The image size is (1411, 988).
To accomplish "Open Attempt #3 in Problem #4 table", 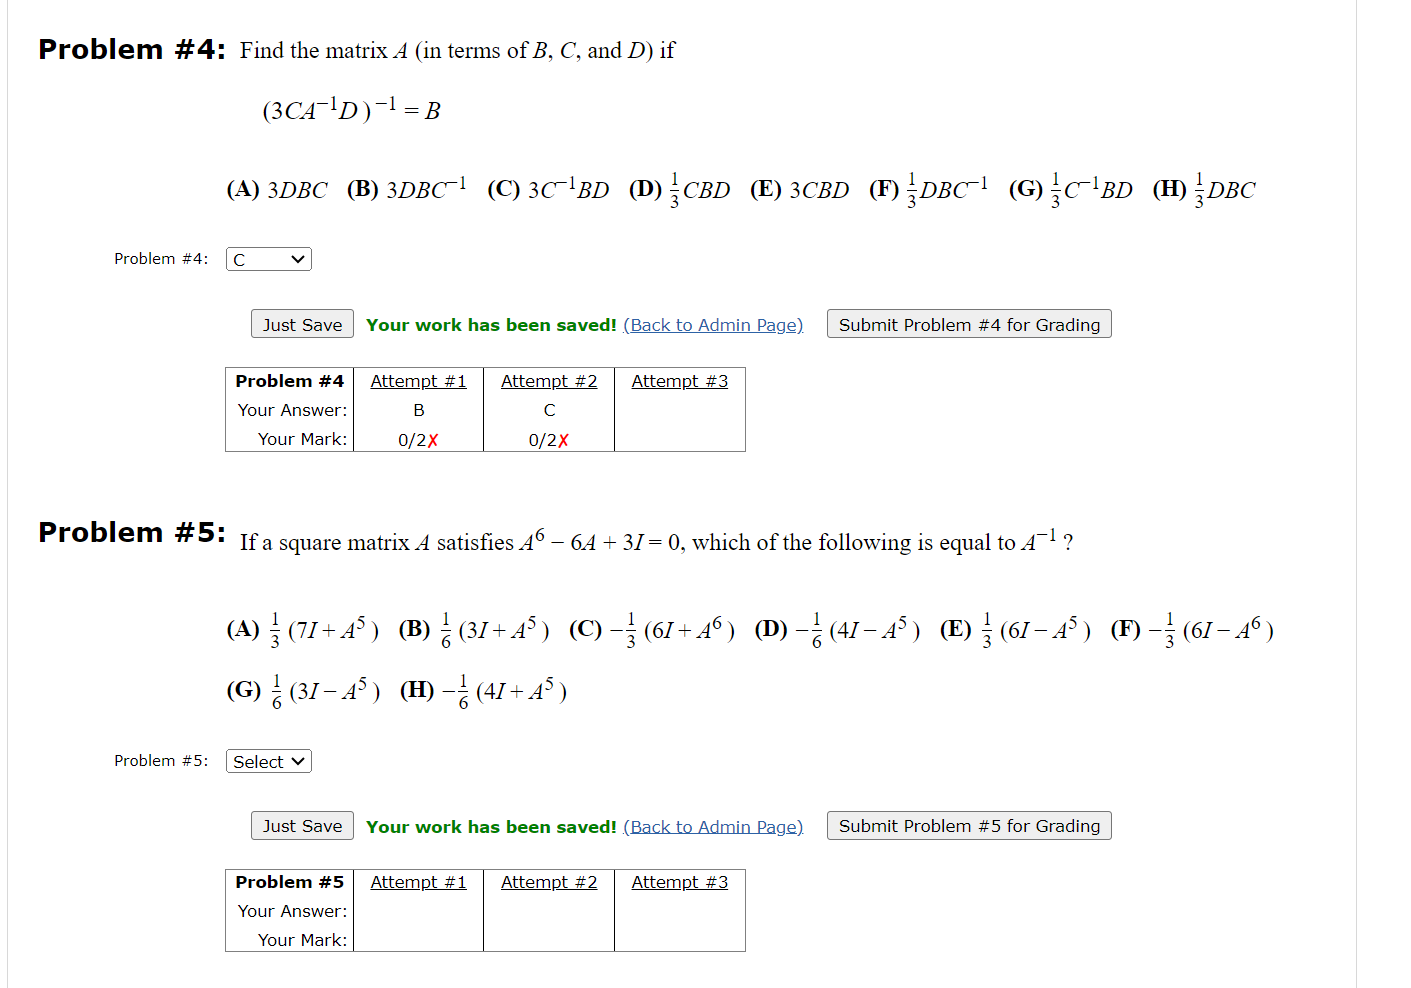I will click(679, 380).
